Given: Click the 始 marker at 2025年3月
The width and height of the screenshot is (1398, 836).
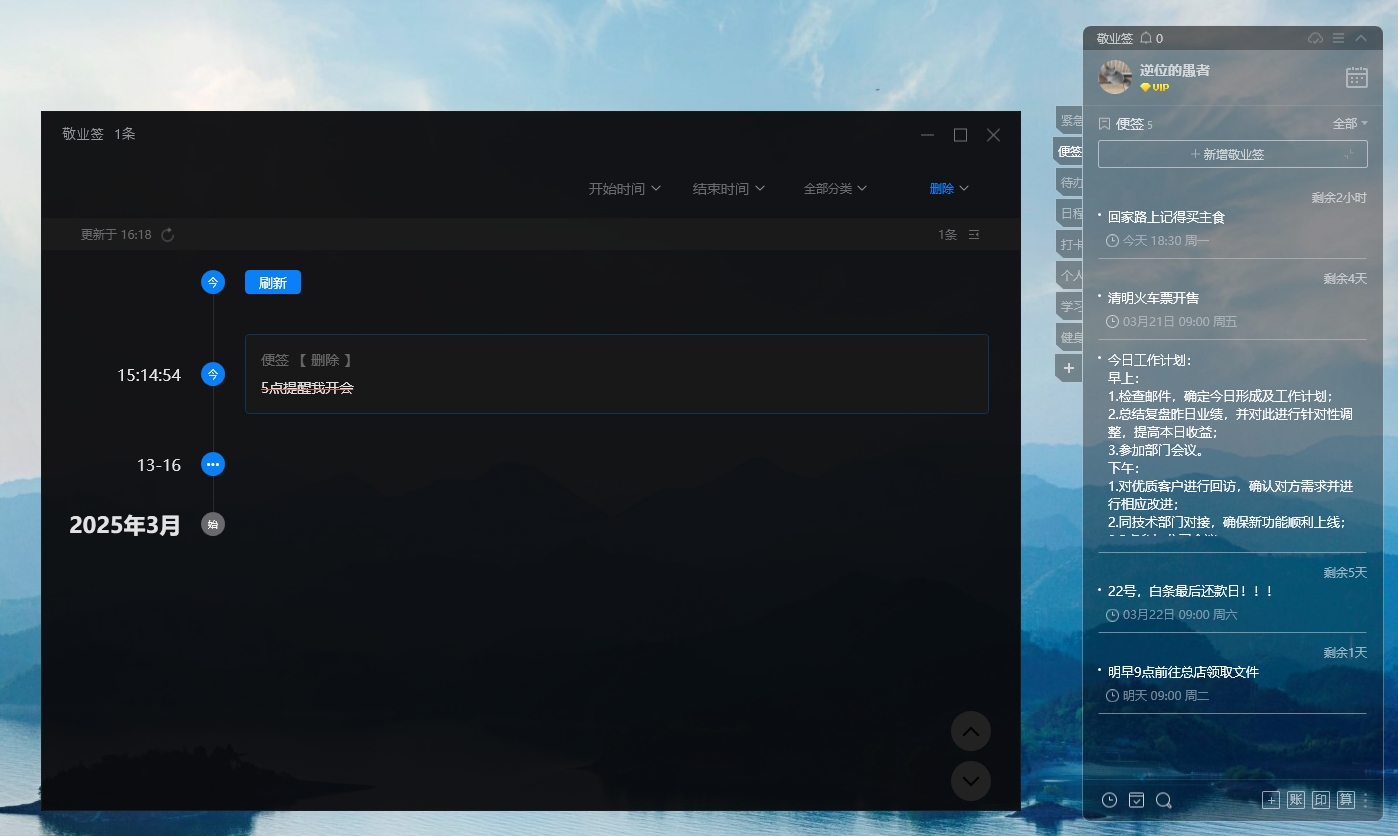Looking at the screenshot, I should pos(213,524).
